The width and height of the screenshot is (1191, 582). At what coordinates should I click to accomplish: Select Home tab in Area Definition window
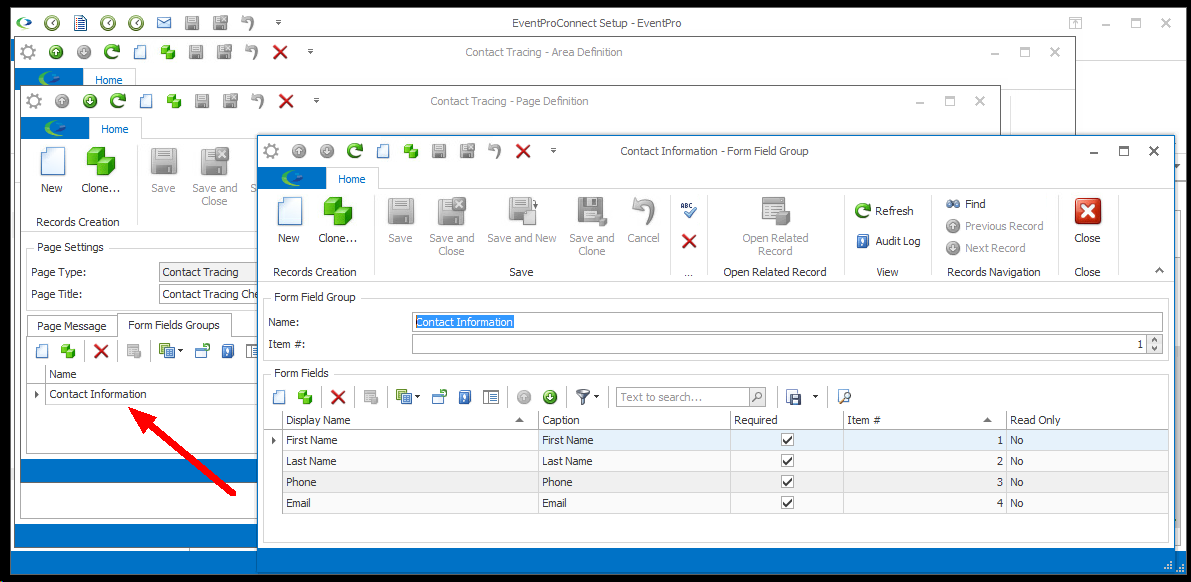click(x=109, y=80)
